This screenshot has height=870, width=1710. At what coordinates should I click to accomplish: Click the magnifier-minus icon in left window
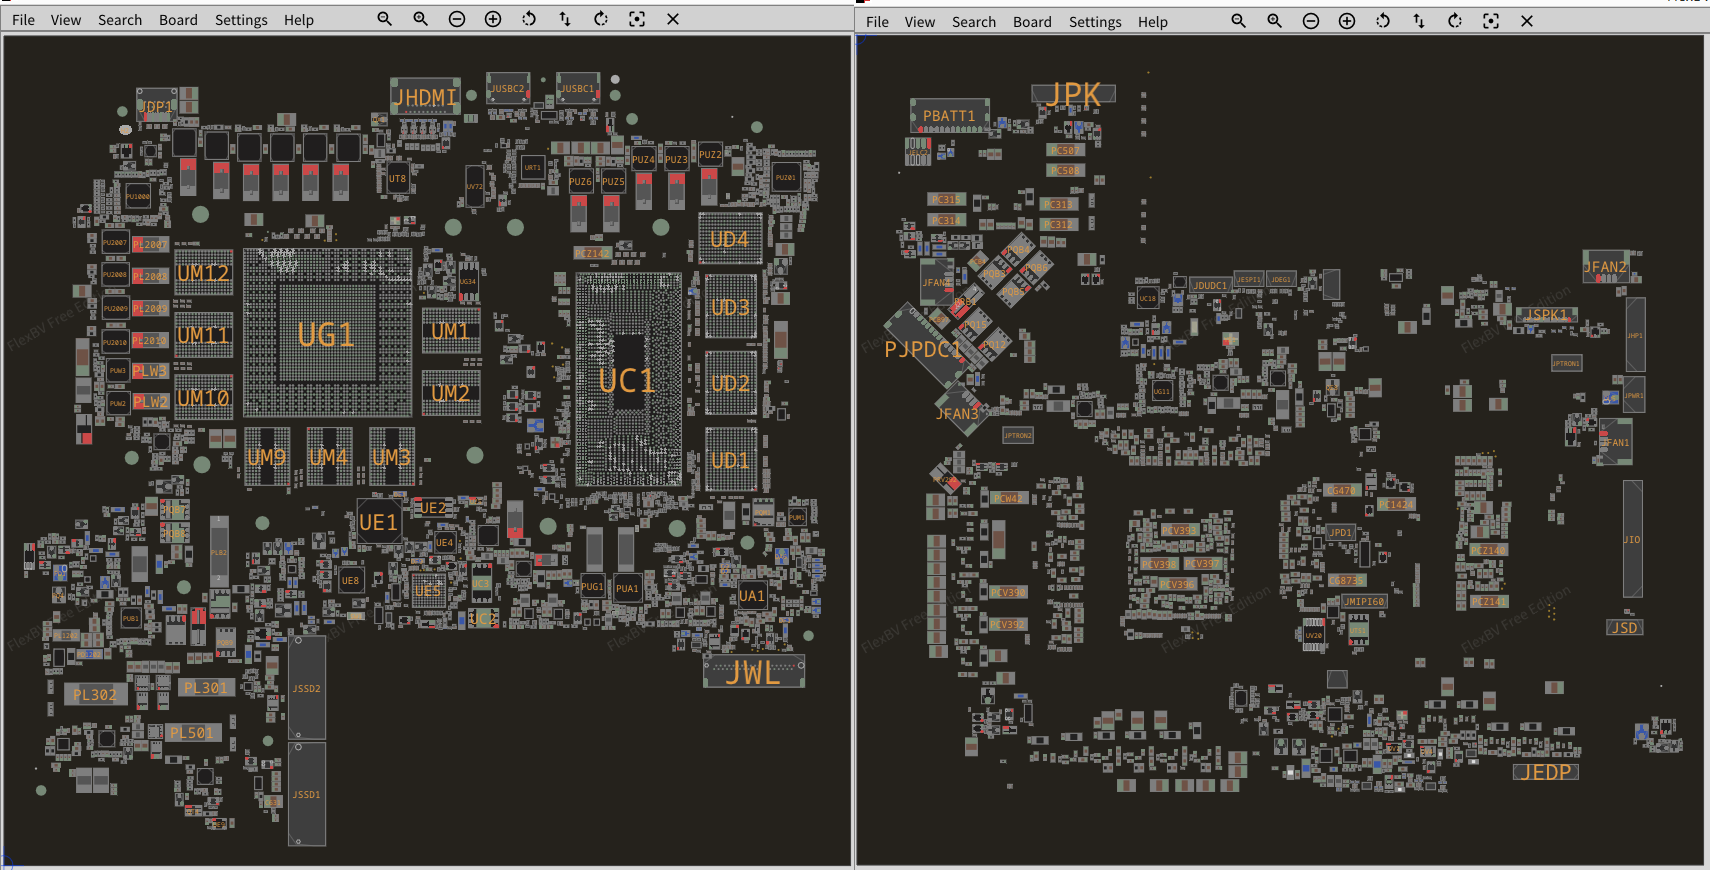(385, 19)
